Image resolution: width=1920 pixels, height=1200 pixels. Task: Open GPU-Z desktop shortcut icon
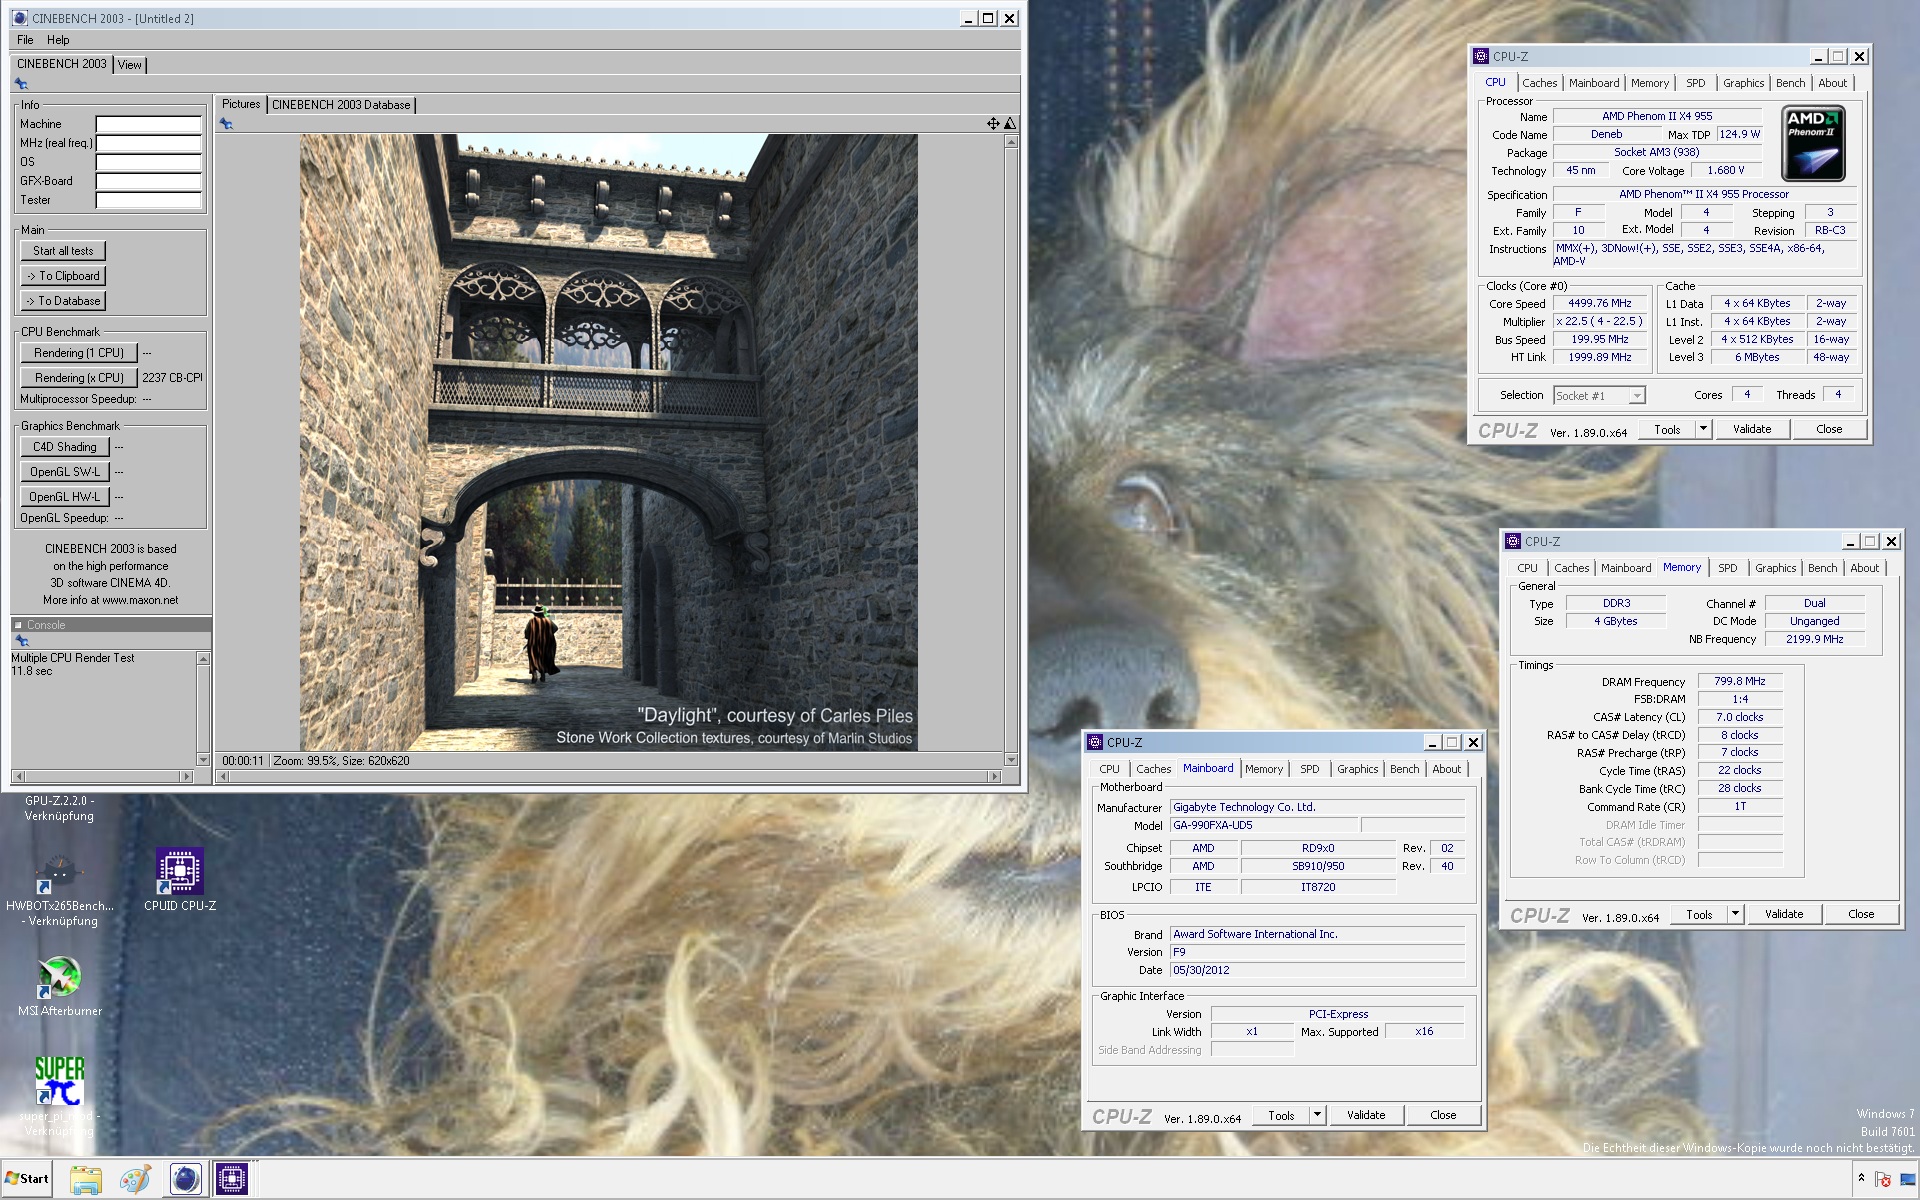pyautogui.click(x=59, y=808)
